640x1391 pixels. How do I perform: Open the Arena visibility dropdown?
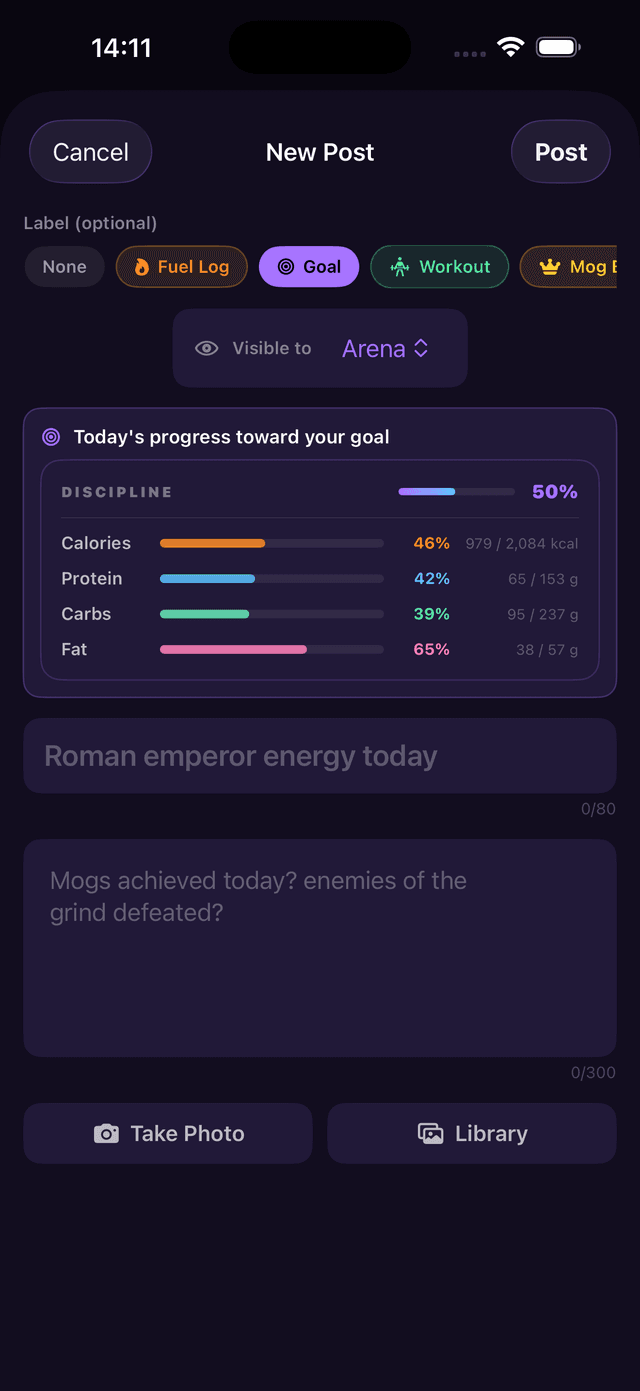click(385, 348)
